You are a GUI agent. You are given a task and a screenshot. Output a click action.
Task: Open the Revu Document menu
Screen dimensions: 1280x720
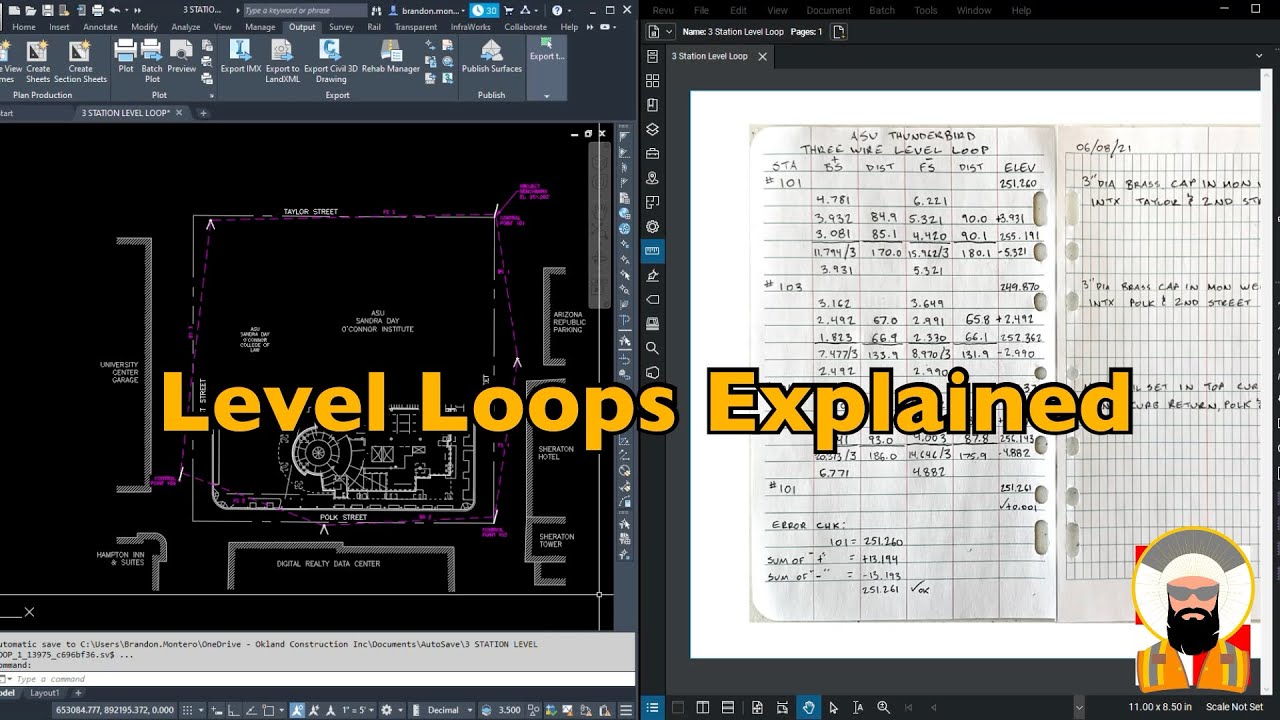pyautogui.click(x=828, y=10)
